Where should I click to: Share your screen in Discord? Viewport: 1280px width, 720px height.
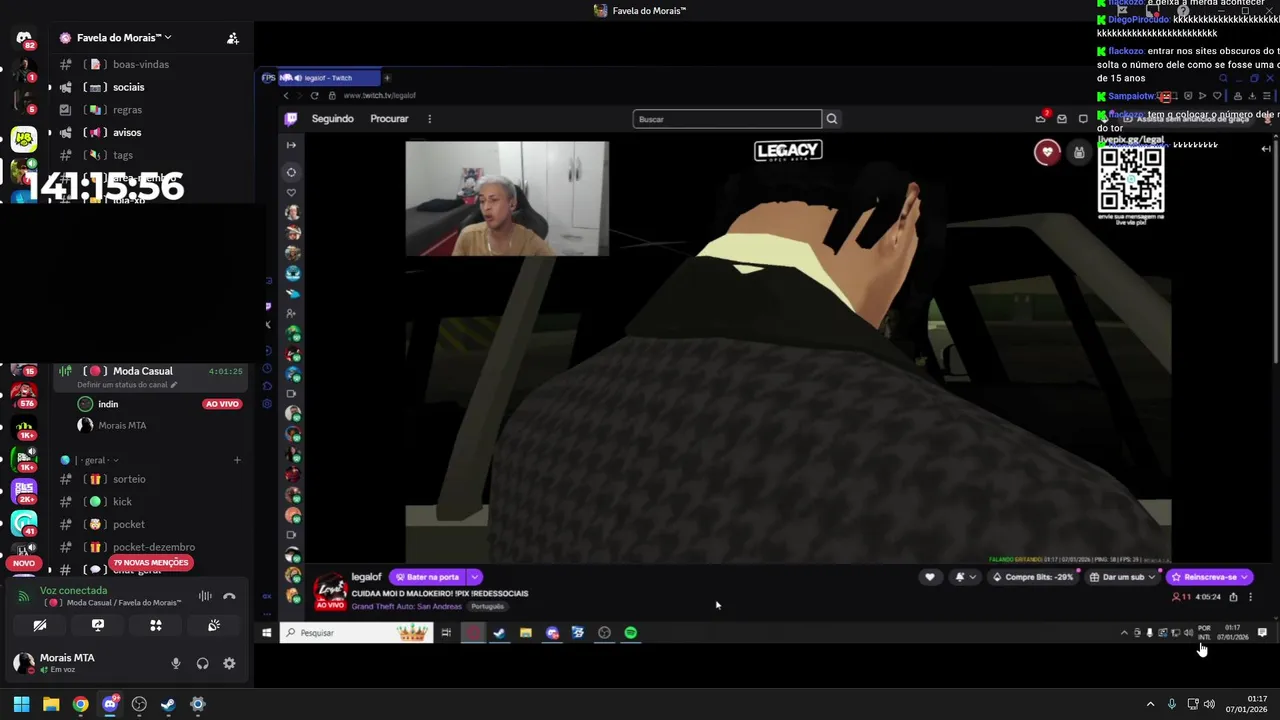(98, 625)
